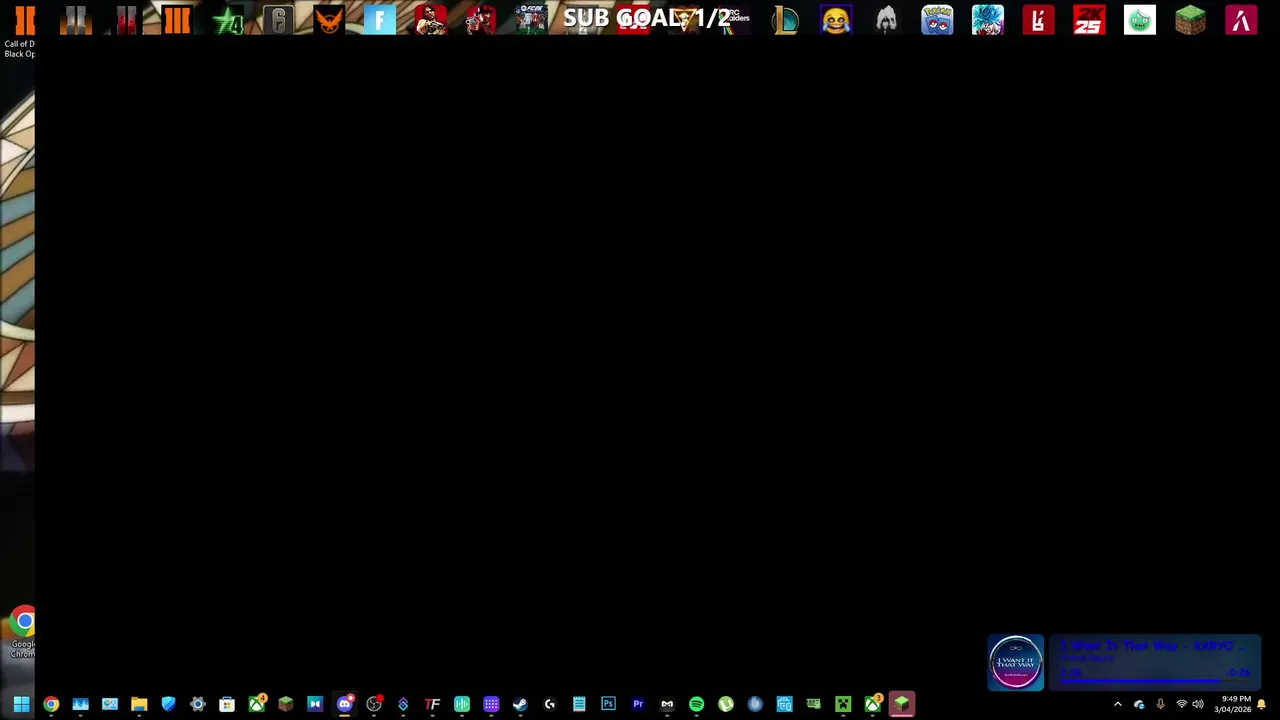
Task: Open the purple grid taskbar app
Action: click(x=491, y=704)
